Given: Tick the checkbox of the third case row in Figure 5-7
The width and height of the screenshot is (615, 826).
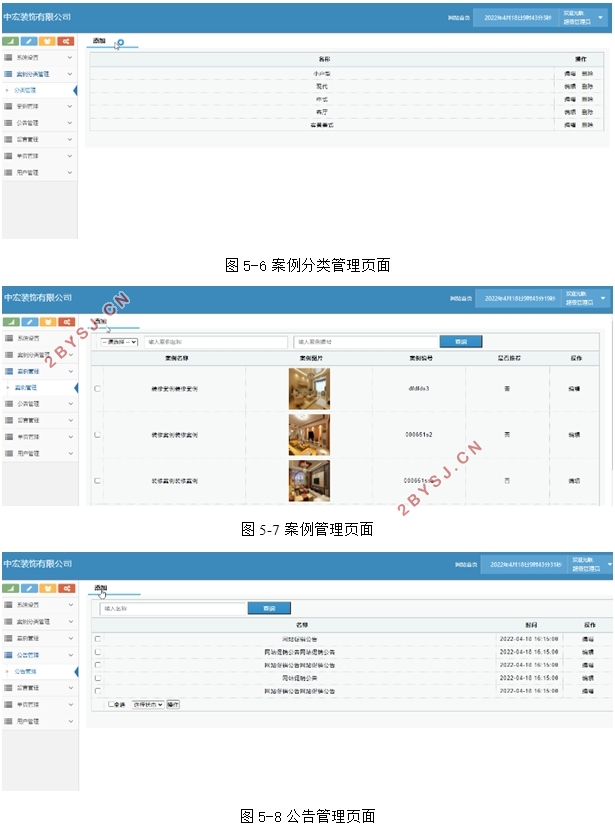Looking at the screenshot, I should pos(97,481).
